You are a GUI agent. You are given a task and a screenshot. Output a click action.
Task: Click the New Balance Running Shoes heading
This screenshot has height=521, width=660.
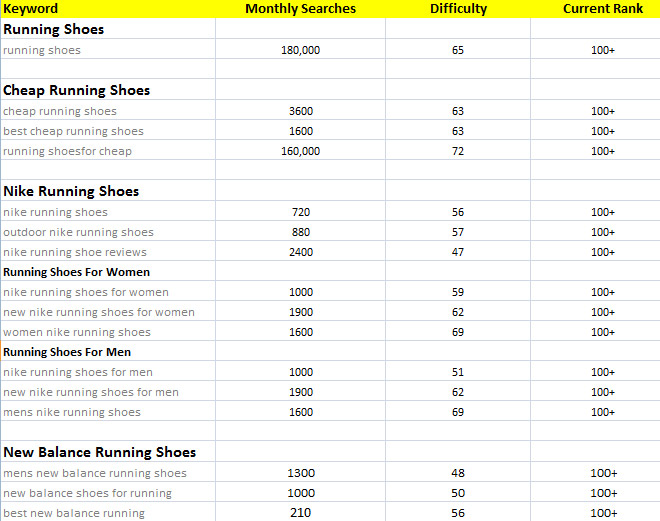tap(100, 452)
